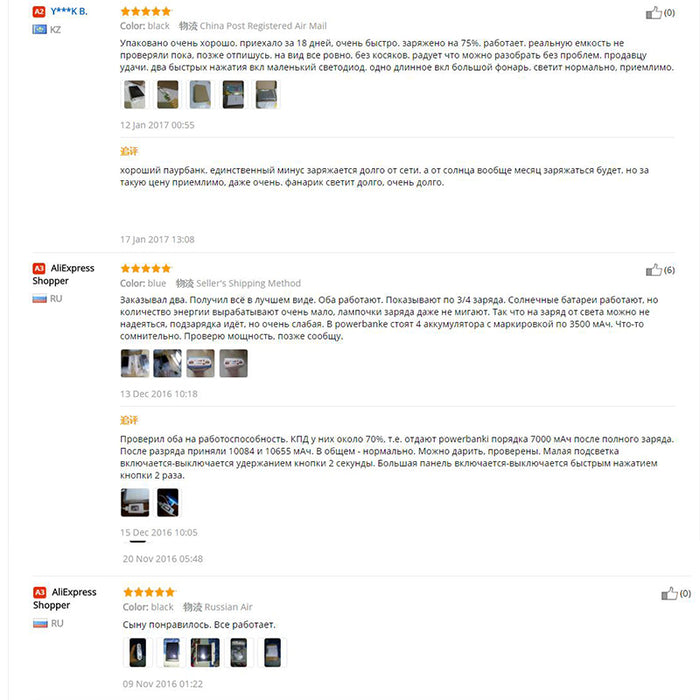Click the A2 level badge near Y***K B.
Image resolution: width=700 pixels, height=700 pixels.
pyautogui.click(x=39, y=12)
